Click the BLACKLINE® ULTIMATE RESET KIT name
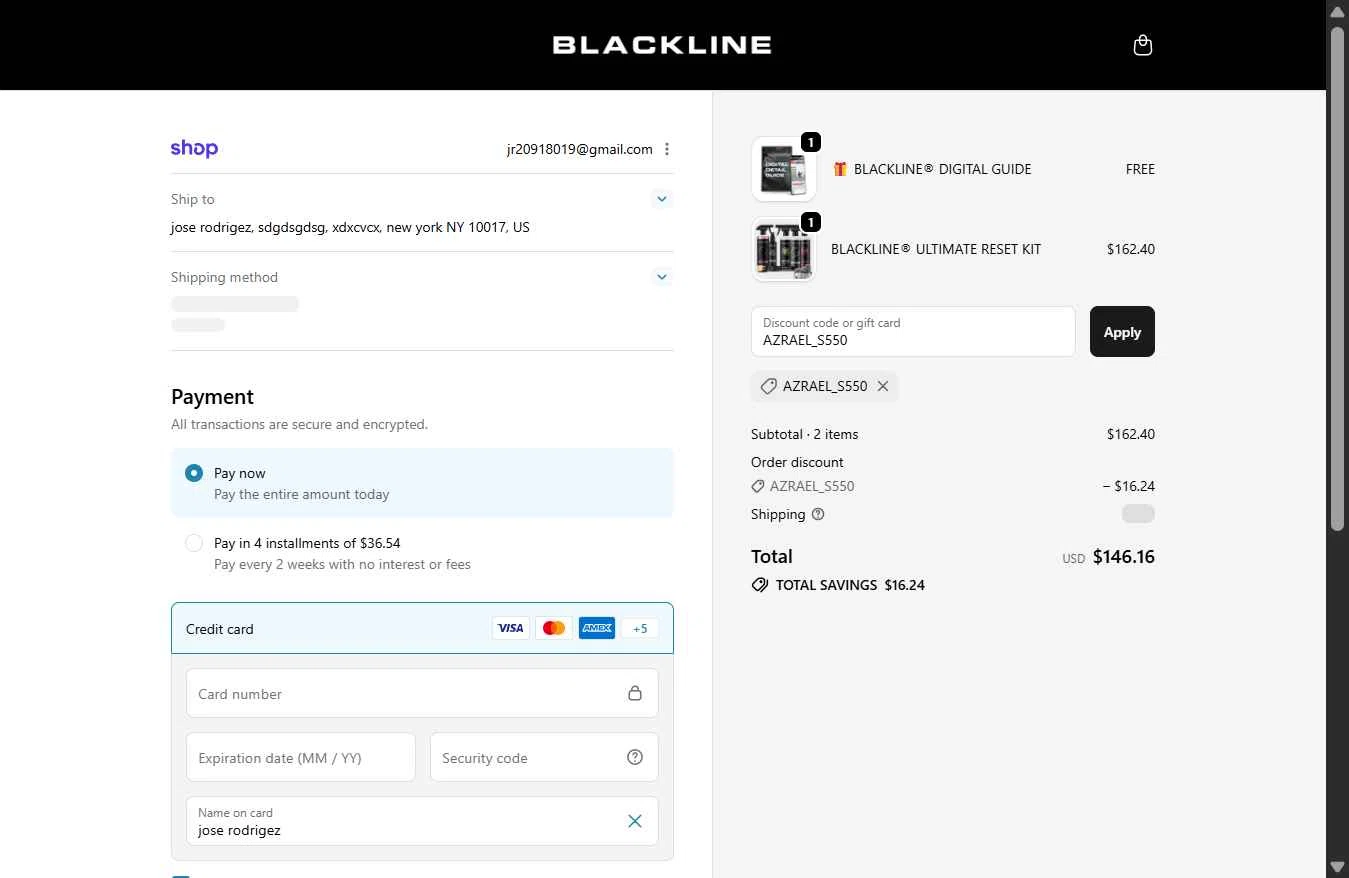 pyautogui.click(x=936, y=249)
